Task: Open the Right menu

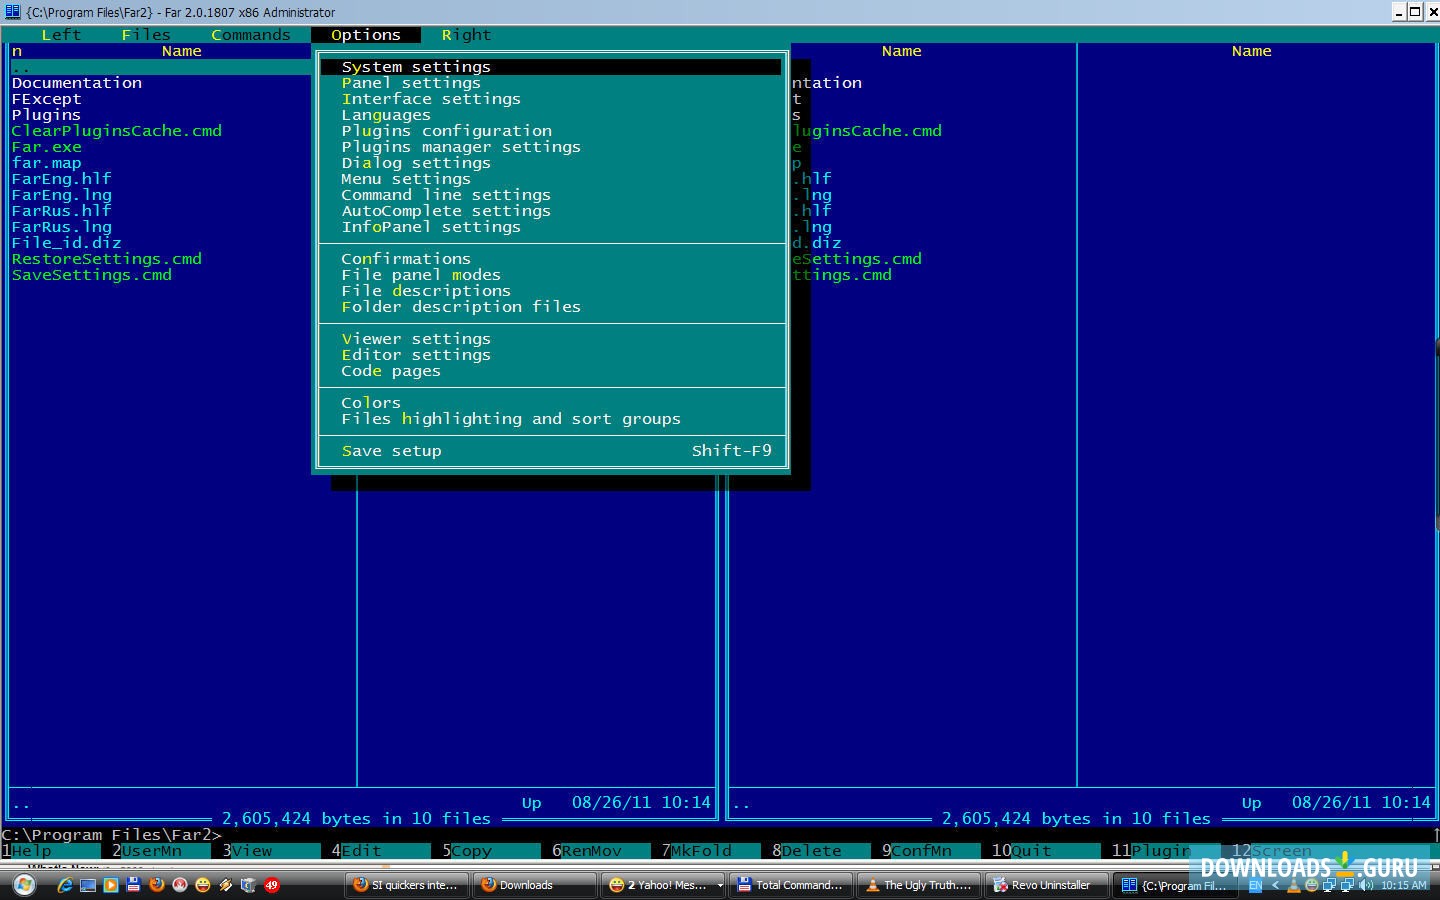Action: 466,35
